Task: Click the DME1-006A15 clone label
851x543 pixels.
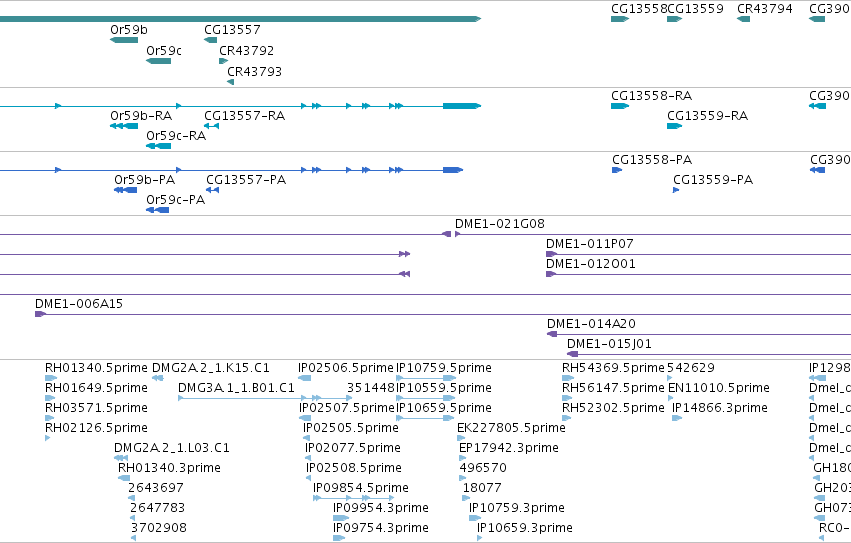Action: point(79,304)
